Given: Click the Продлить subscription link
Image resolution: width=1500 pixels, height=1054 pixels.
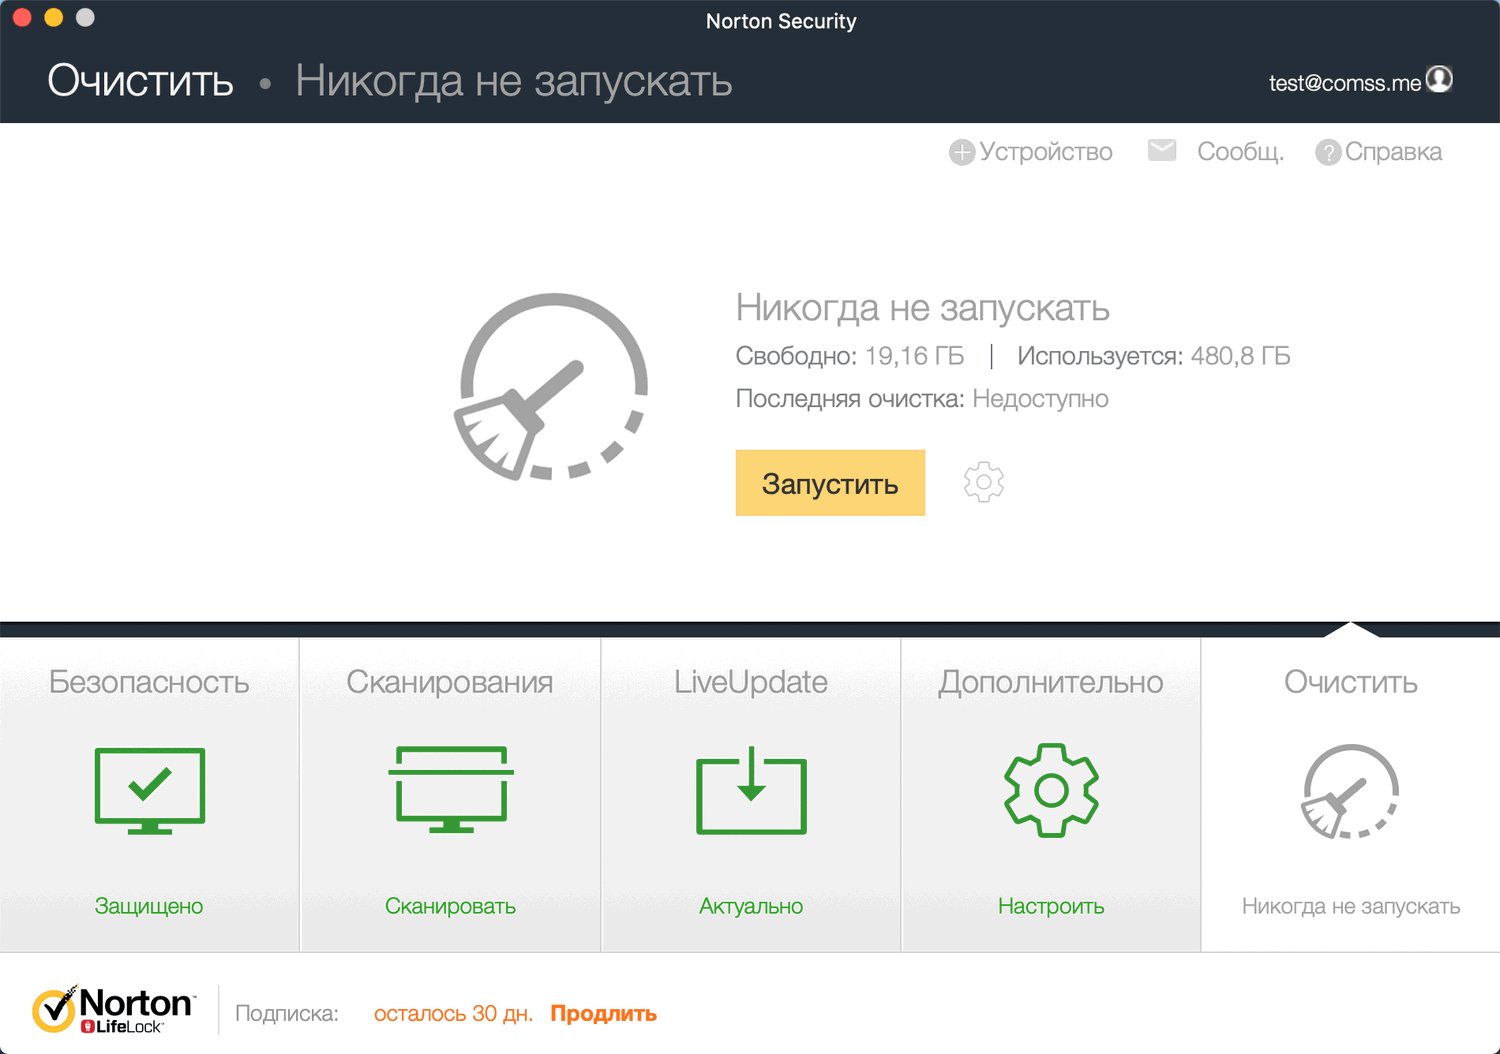Looking at the screenshot, I should pyautogui.click(x=604, y=1013).
